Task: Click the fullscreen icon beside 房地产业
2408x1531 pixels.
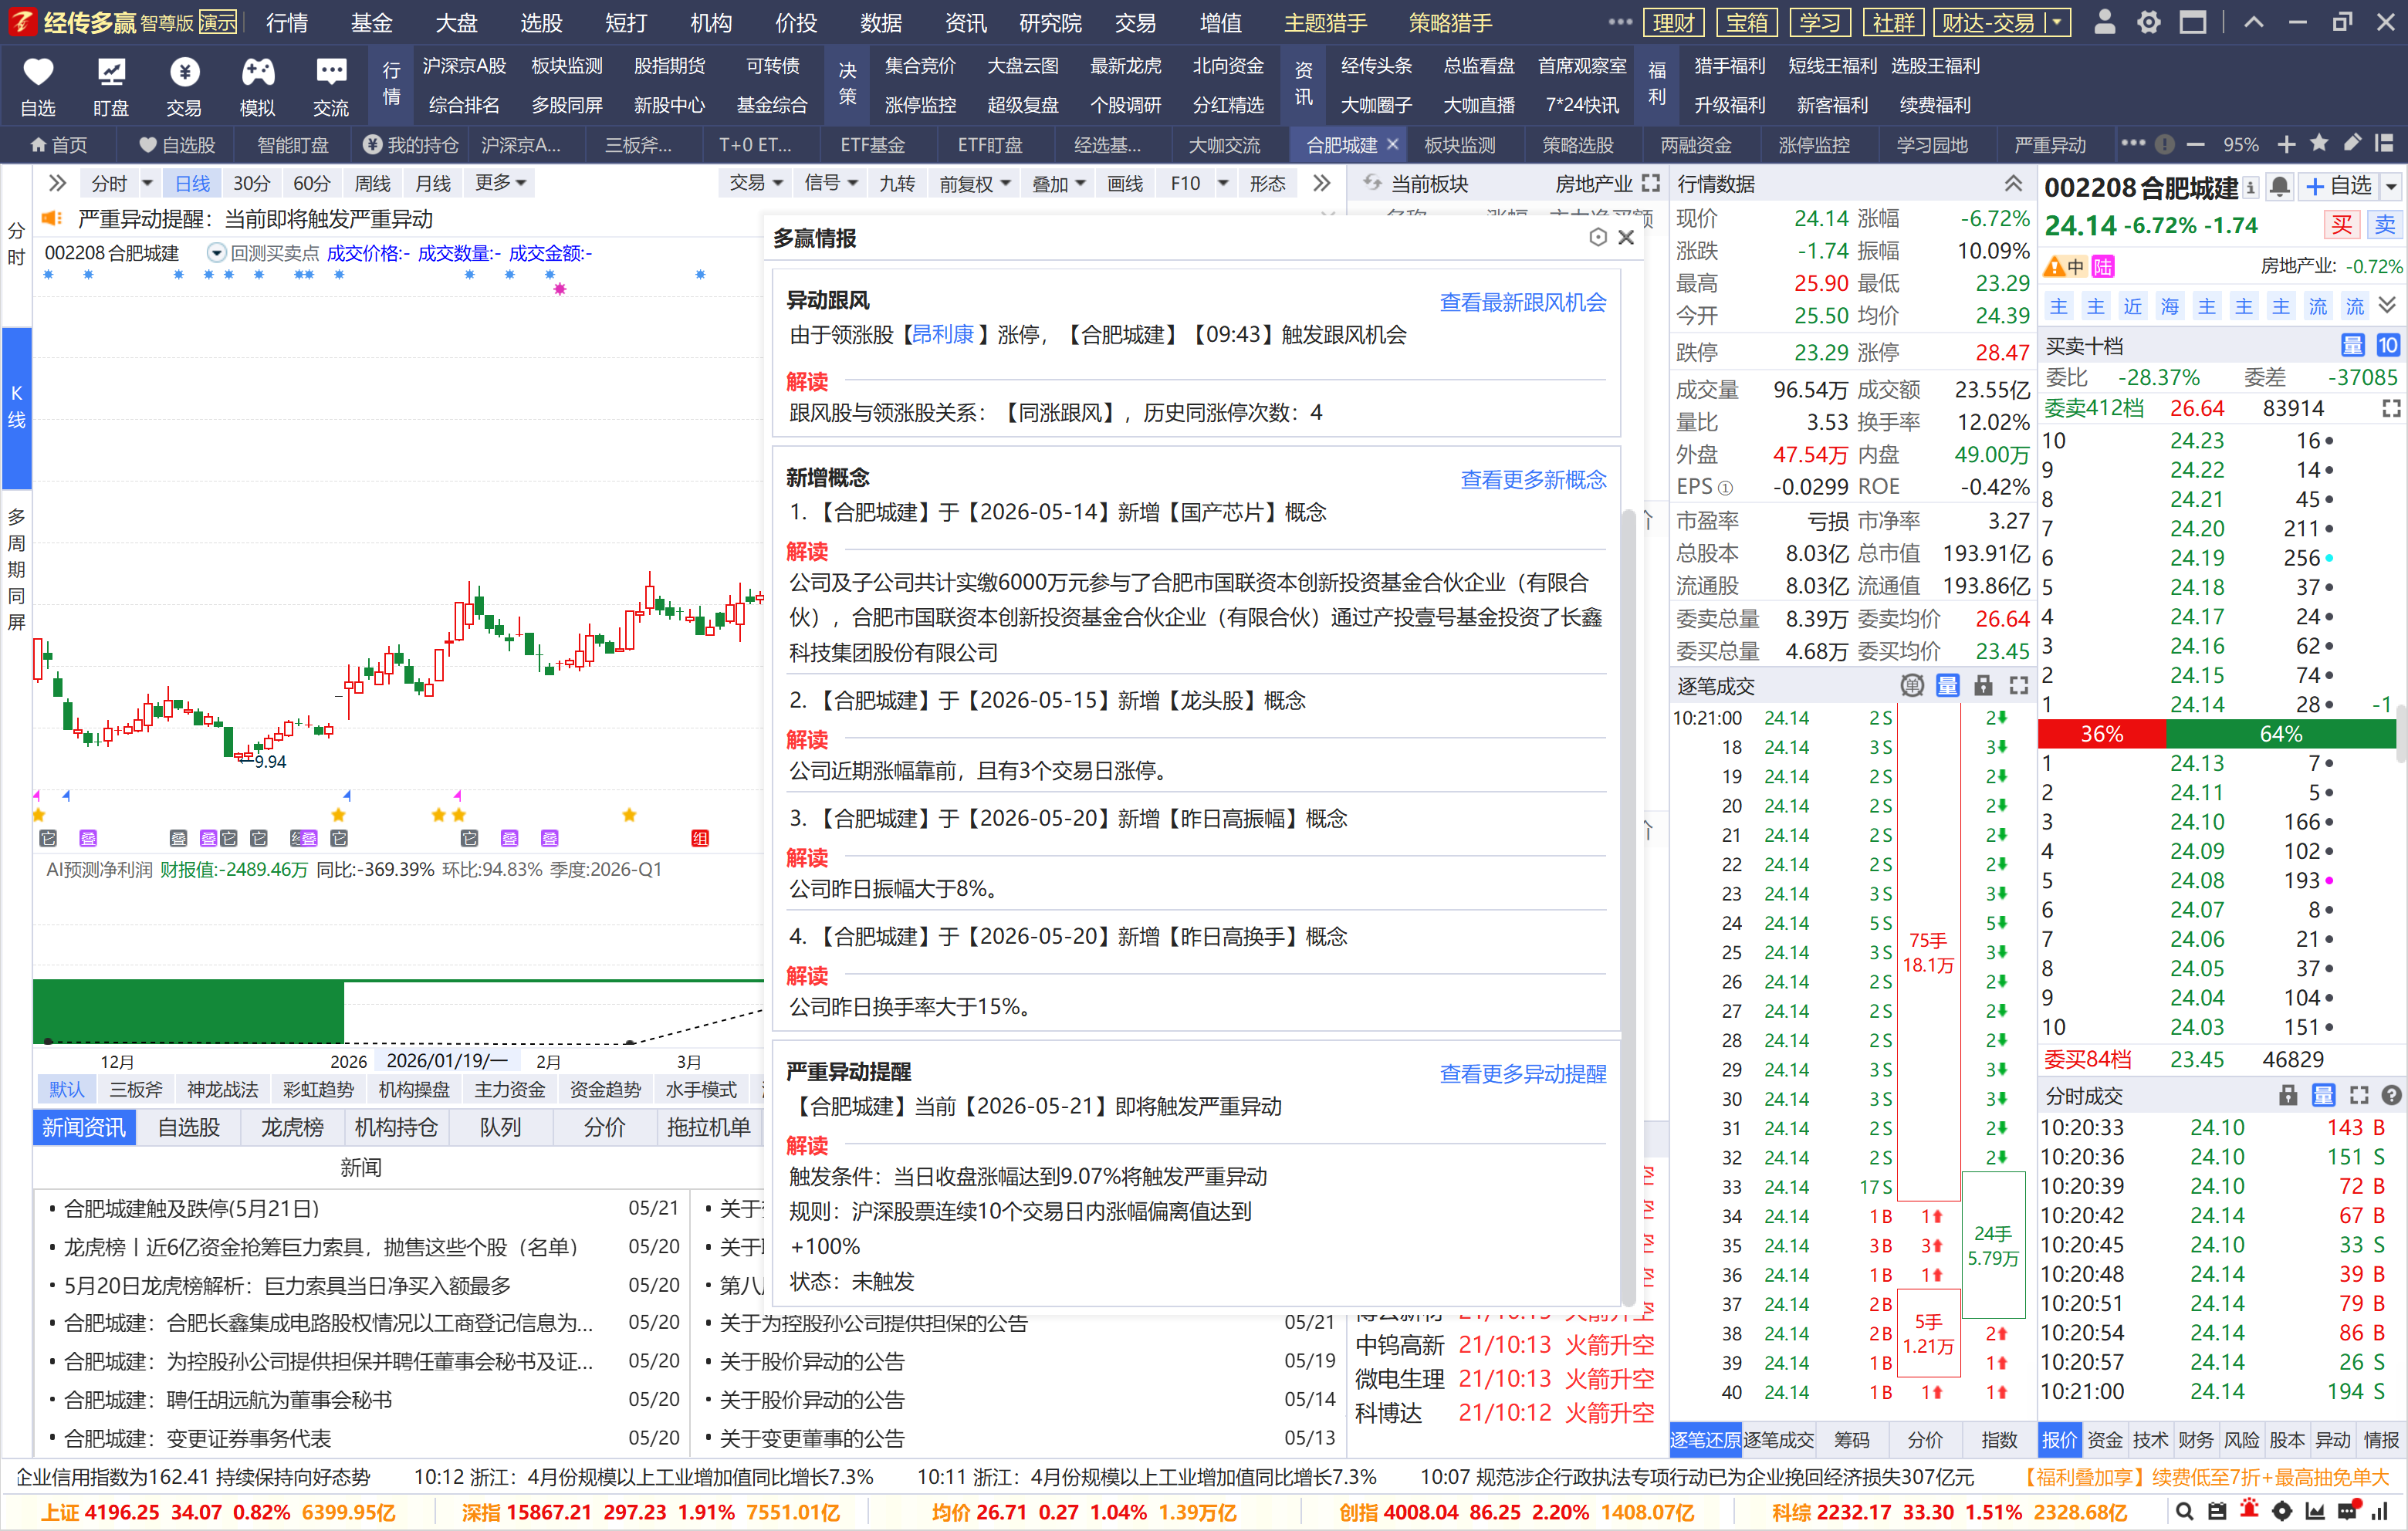Action: [x=1650, y=184]
